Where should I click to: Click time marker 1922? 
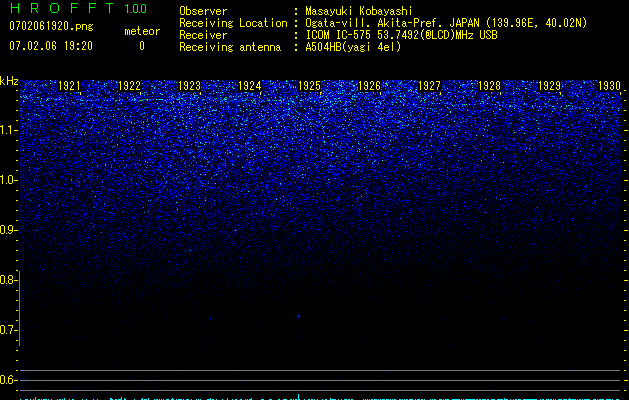tap(129, 86)
